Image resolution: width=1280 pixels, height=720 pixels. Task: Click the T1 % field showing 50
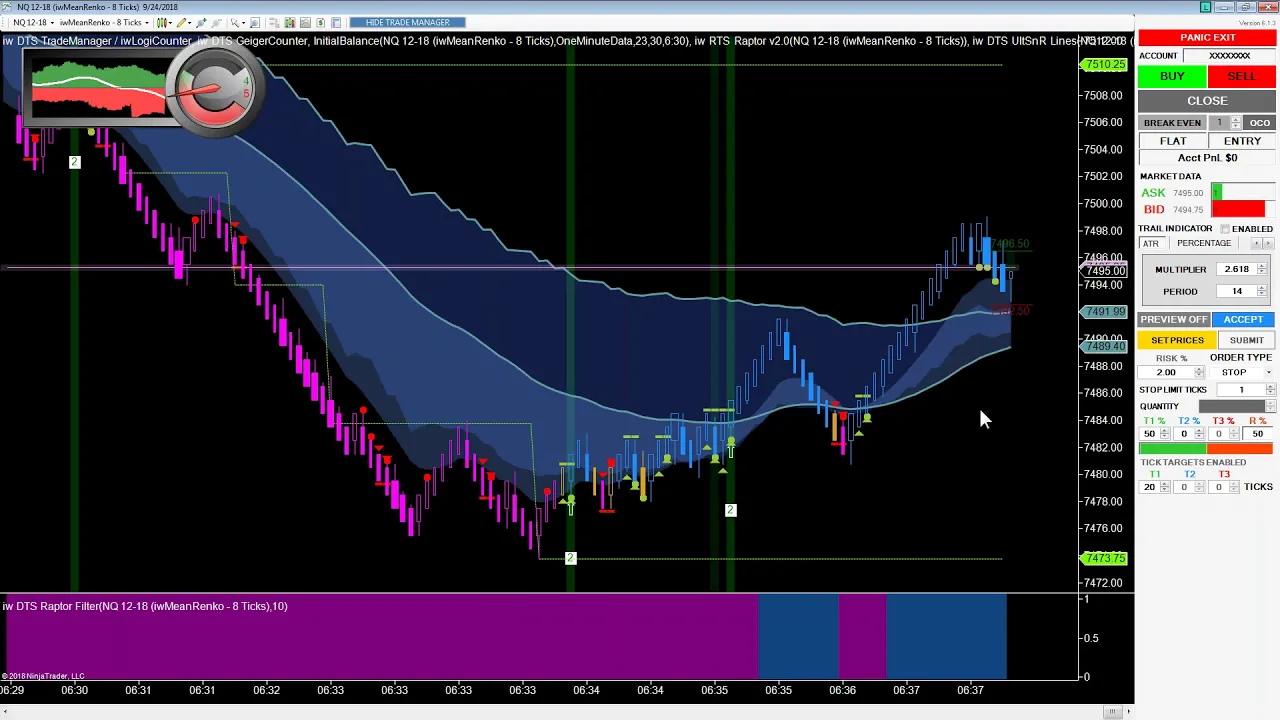click(x=1150, y=434)
